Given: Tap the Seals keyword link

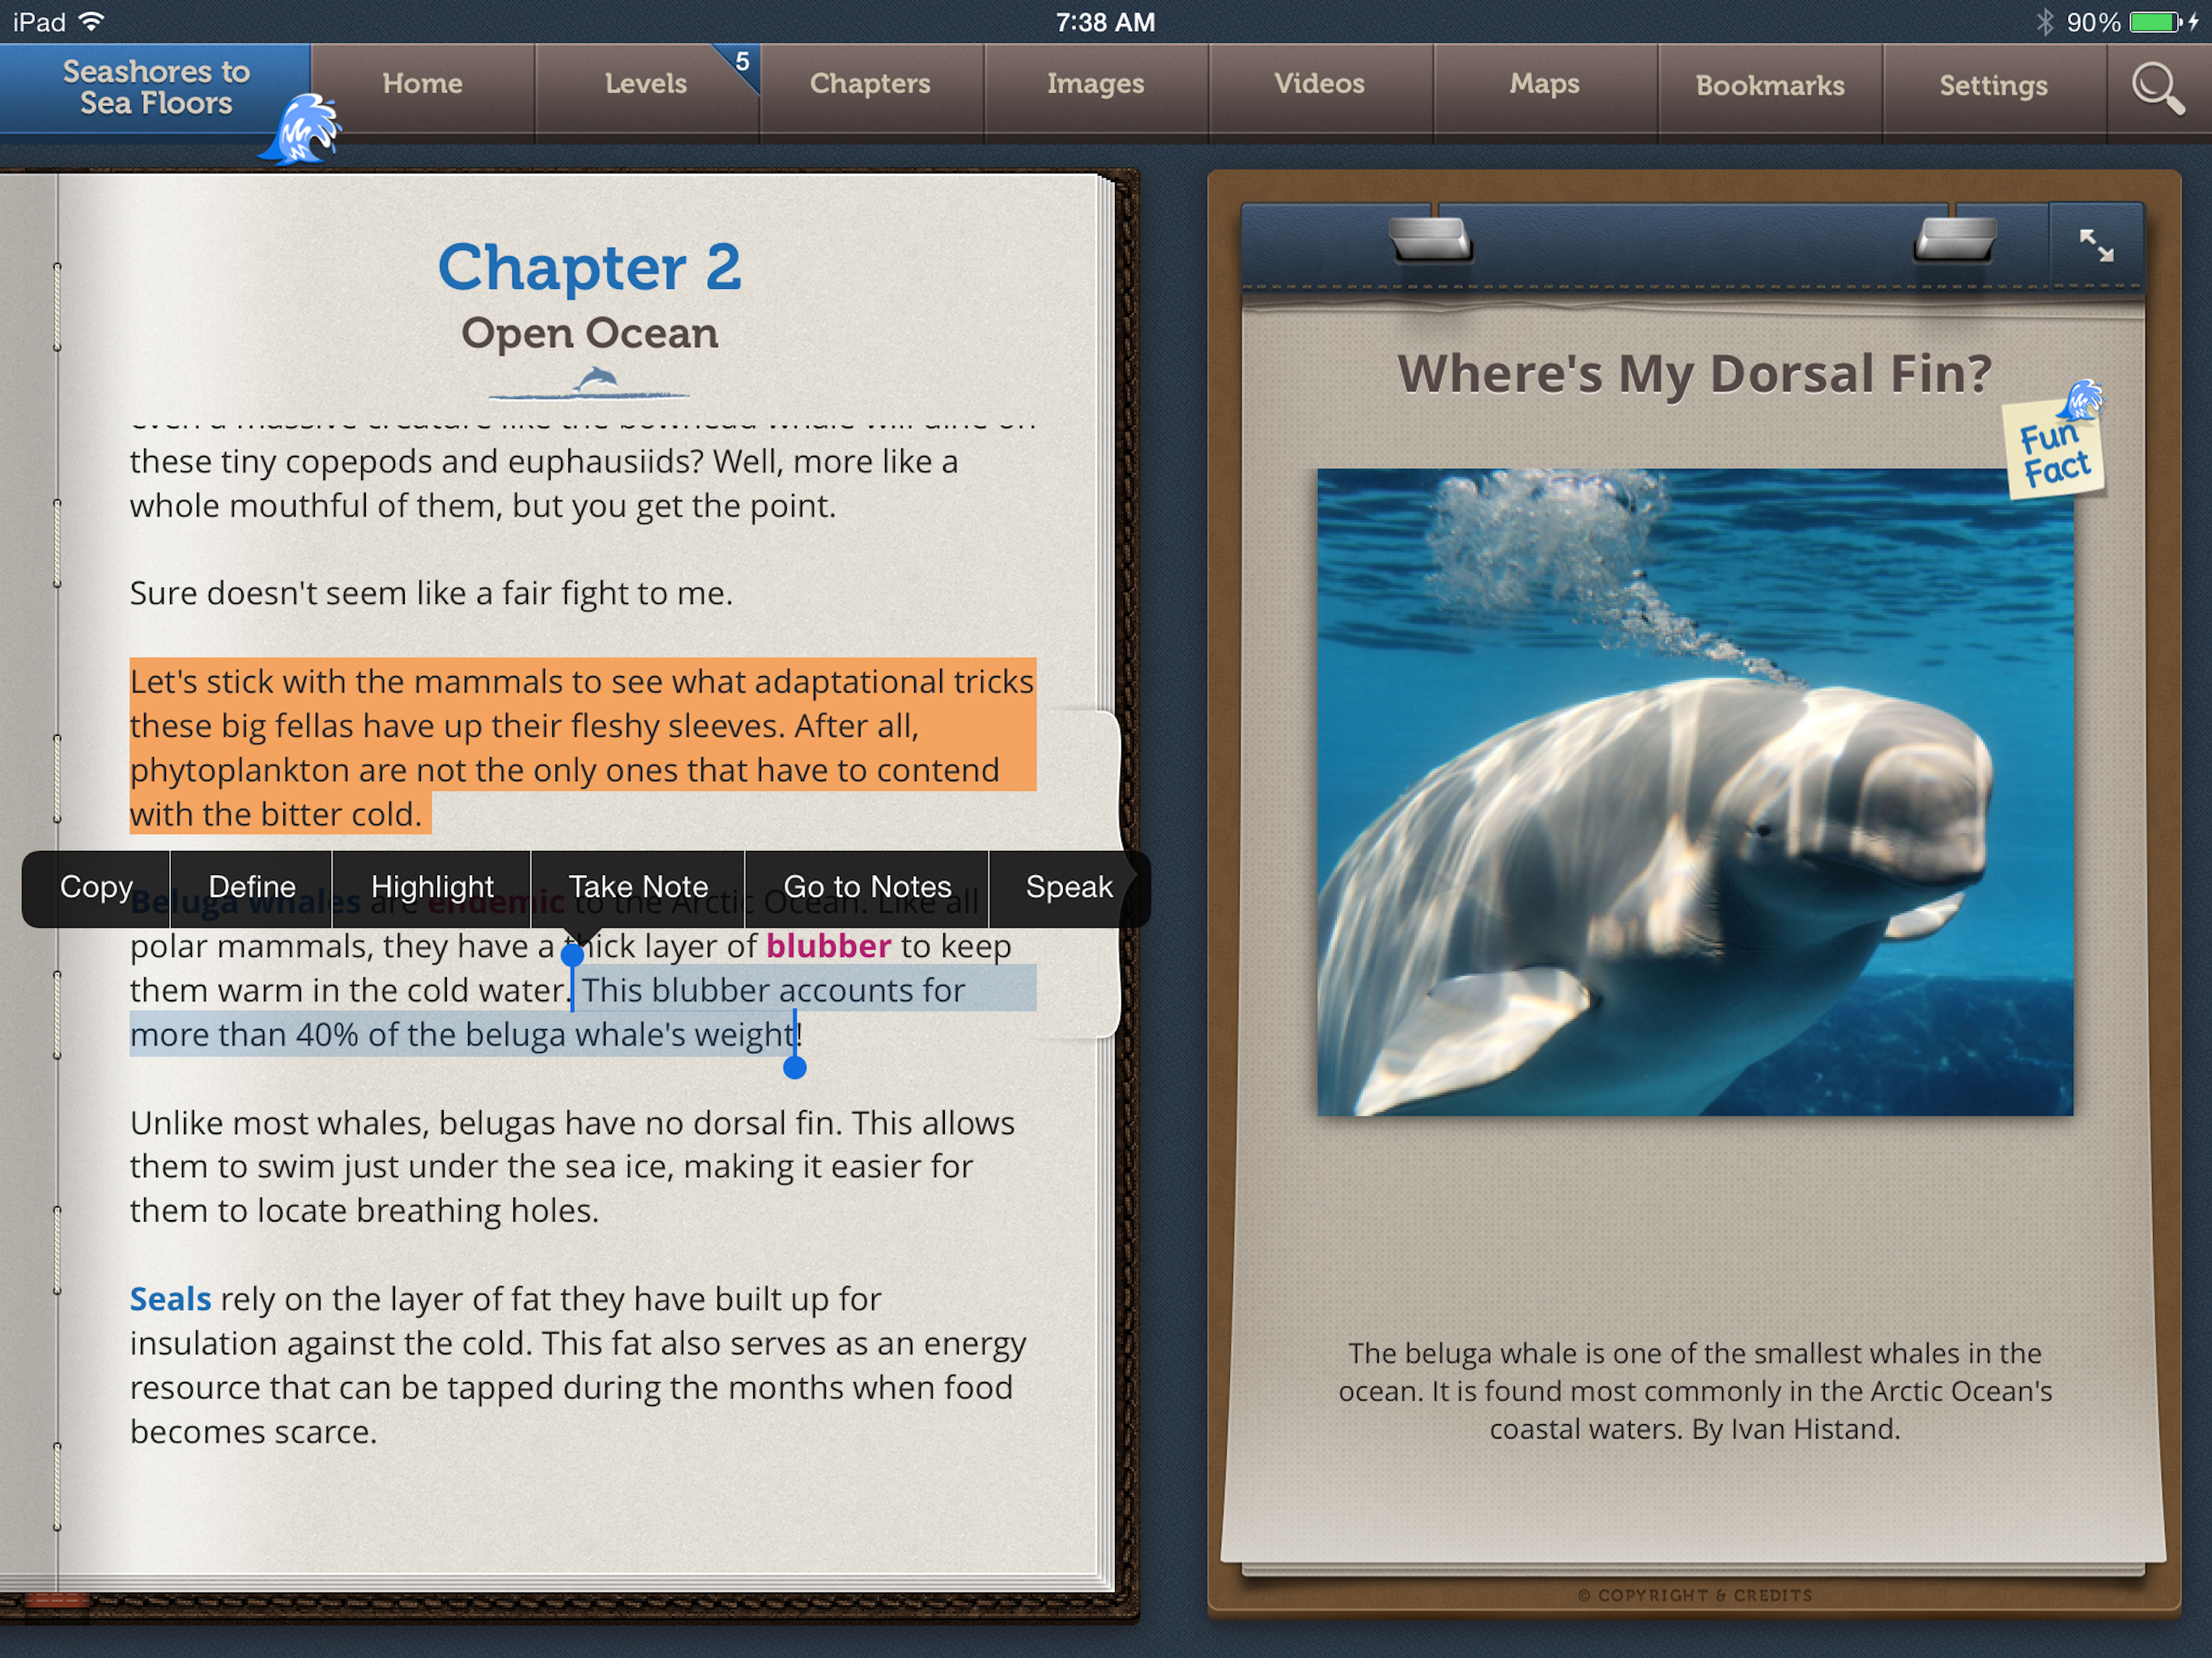Looking at the screenshot, I should pyautogui.click(x=170, y=1299).
